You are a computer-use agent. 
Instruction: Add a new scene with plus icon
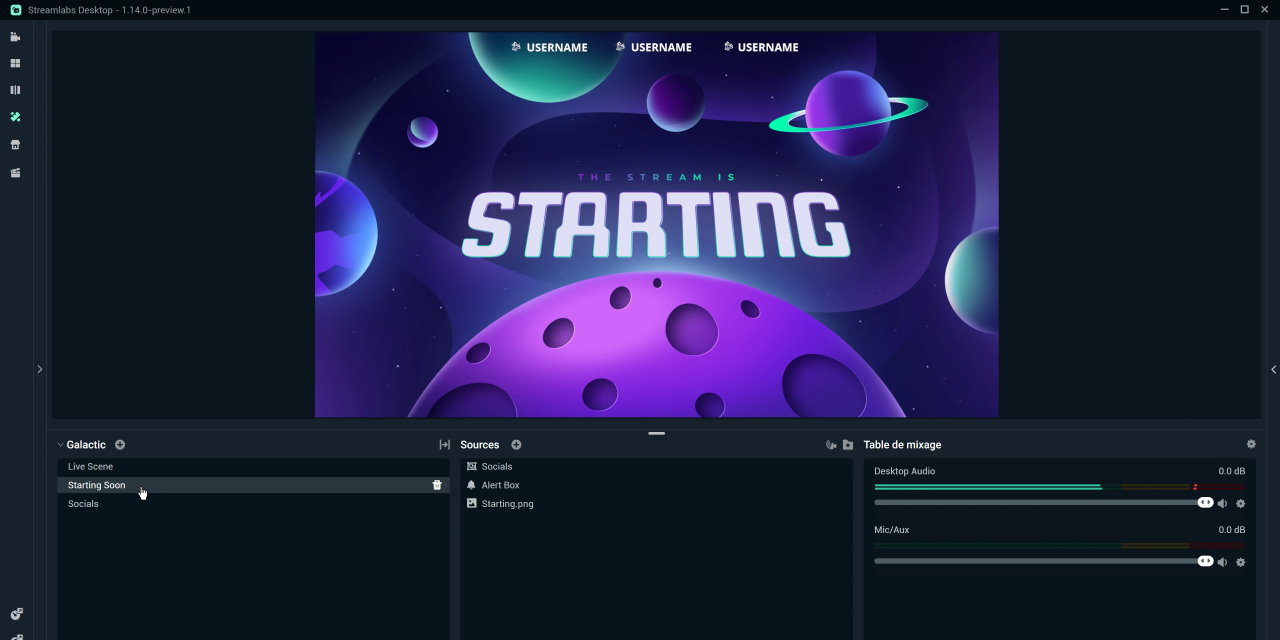[120, 445]
